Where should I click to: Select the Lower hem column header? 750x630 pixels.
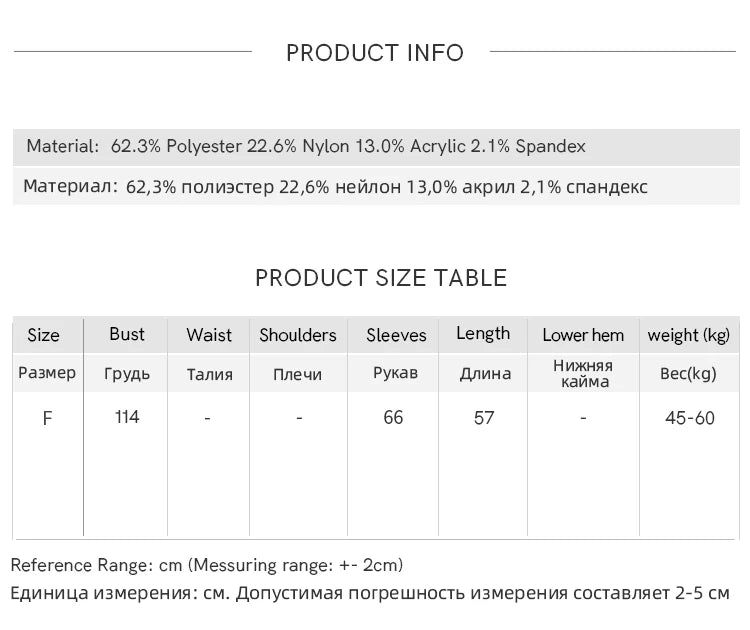point(583,335)
